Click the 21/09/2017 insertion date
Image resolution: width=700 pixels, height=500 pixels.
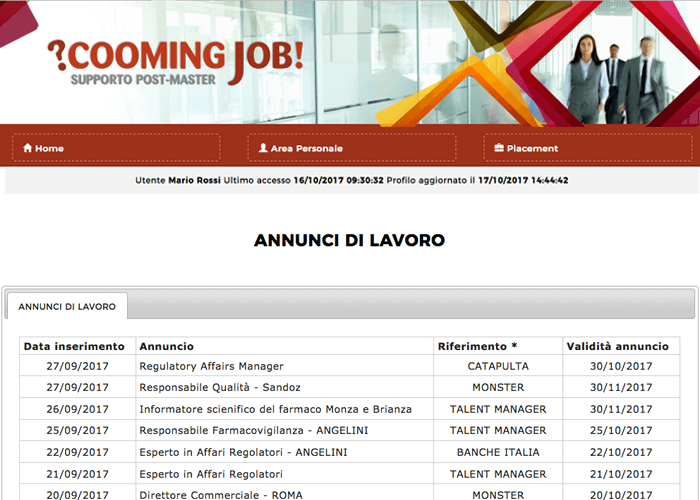click(77, 474)
